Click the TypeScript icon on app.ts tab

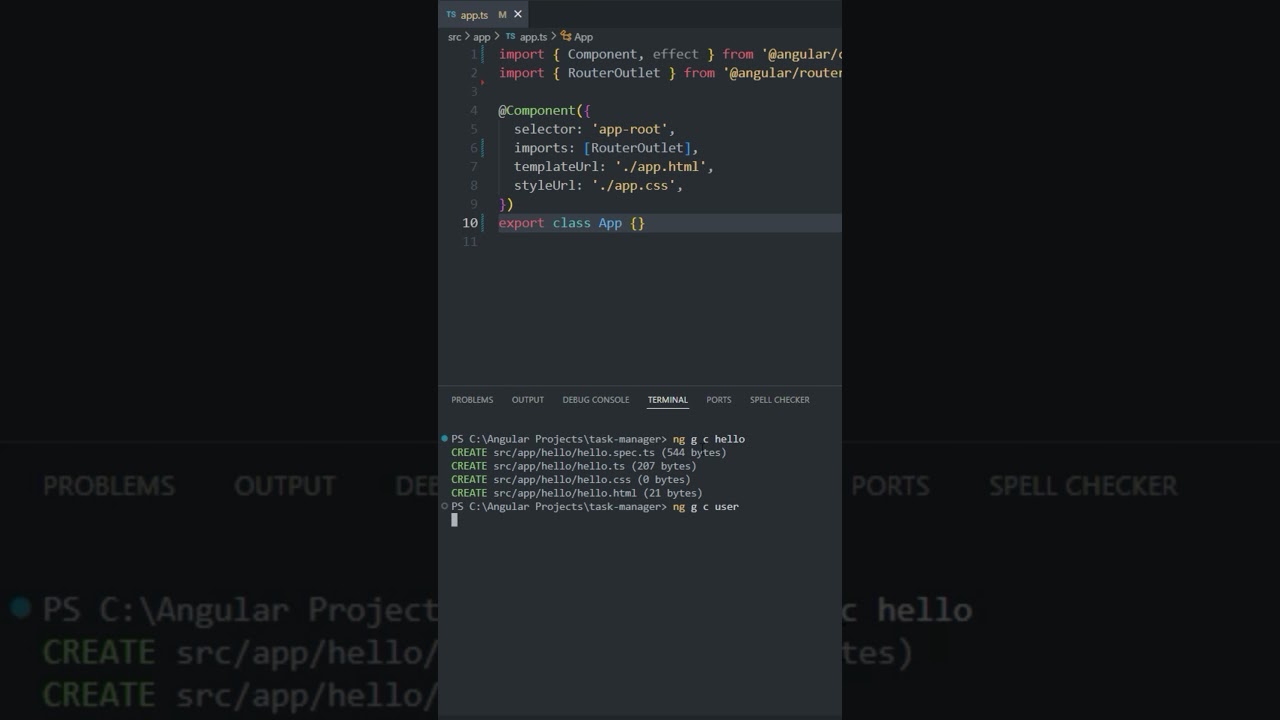click(x=451, y=15)
